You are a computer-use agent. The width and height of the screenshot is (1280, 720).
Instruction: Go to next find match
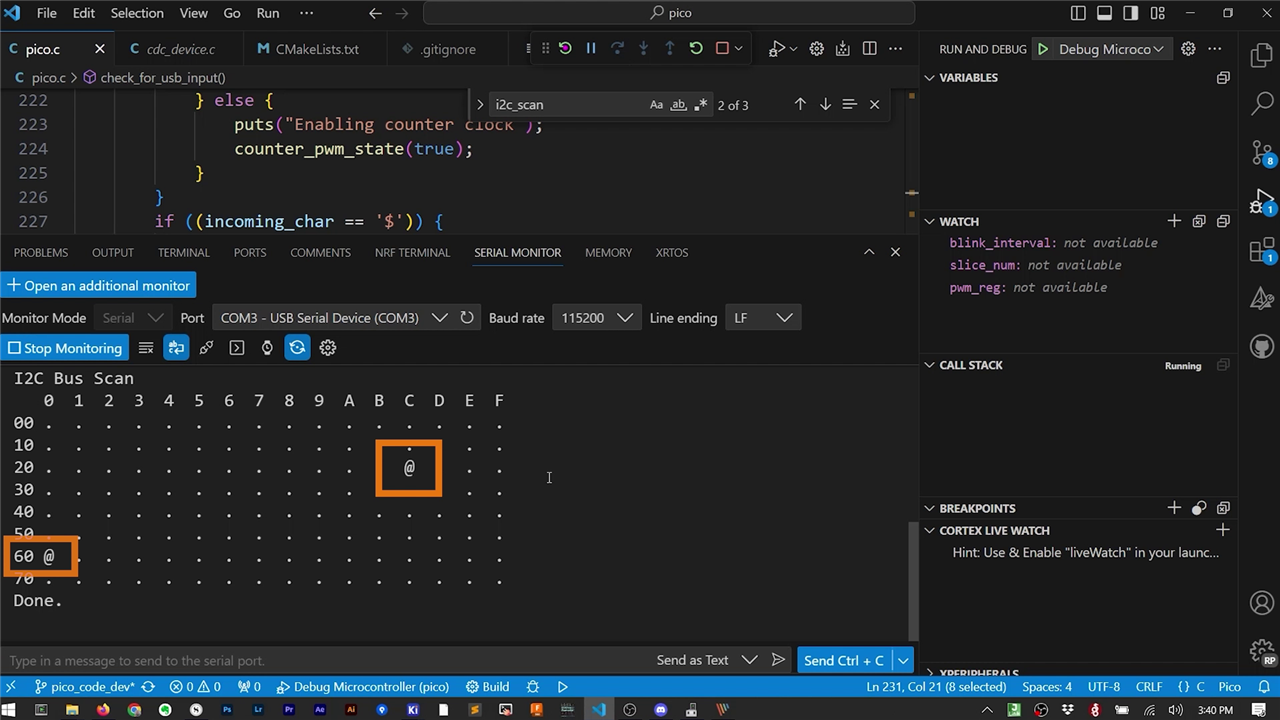point(825,104)
